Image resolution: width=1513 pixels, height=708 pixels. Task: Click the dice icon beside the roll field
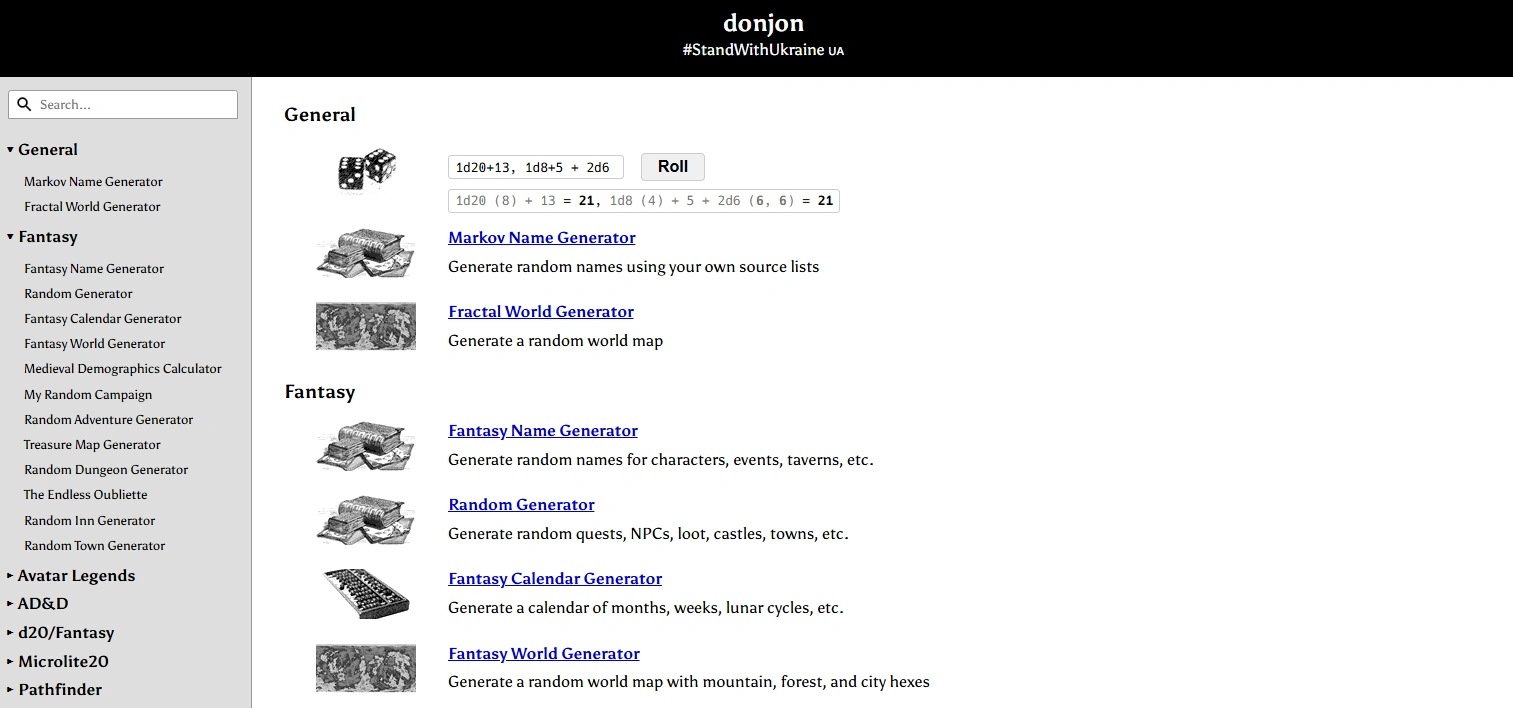coord(366,170)
